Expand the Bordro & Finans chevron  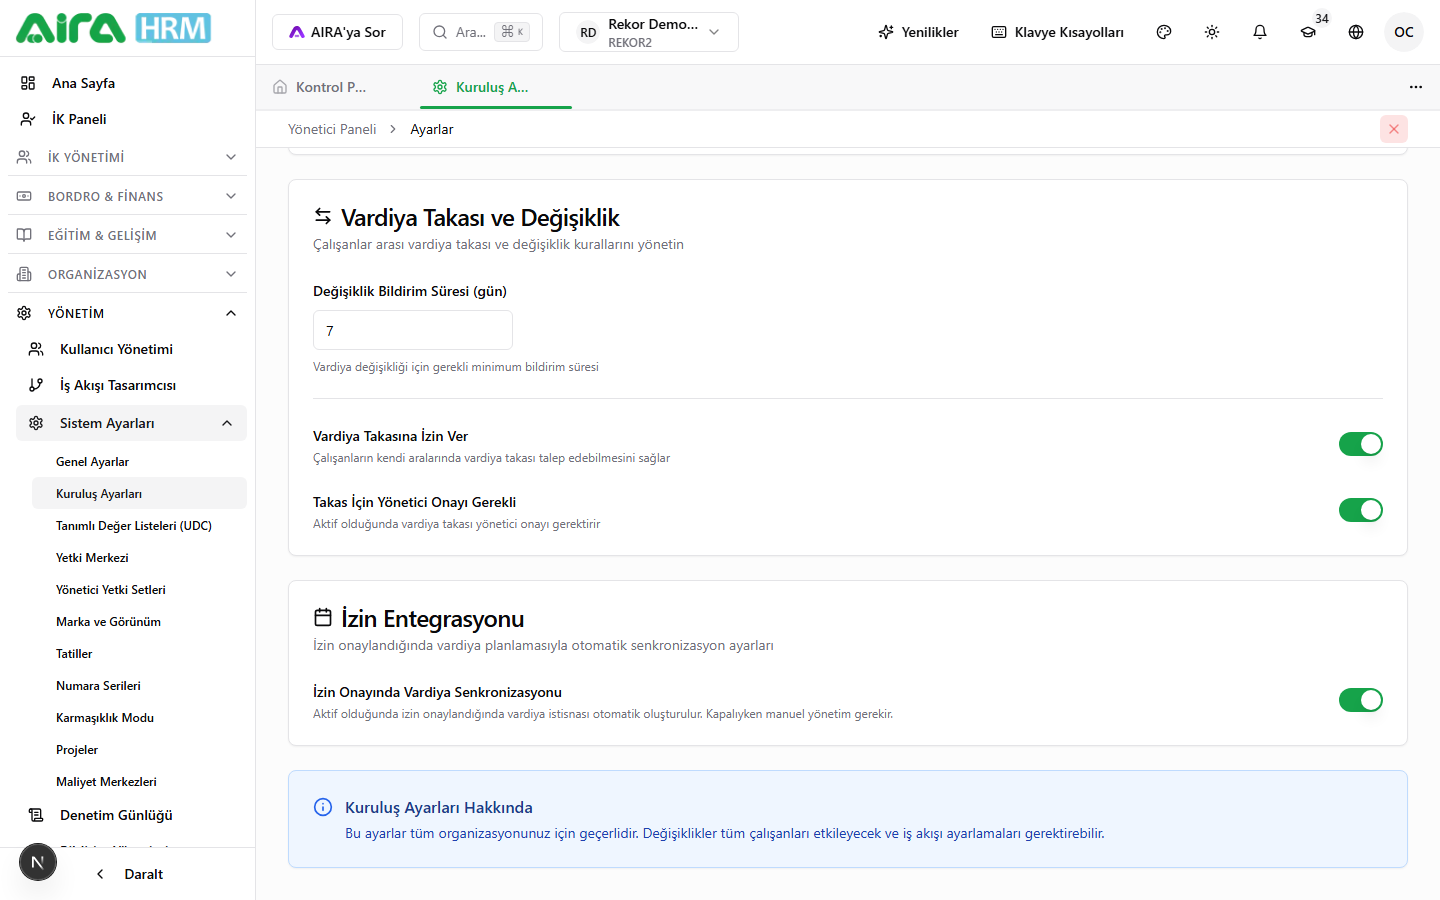click(x=231, y=196)
